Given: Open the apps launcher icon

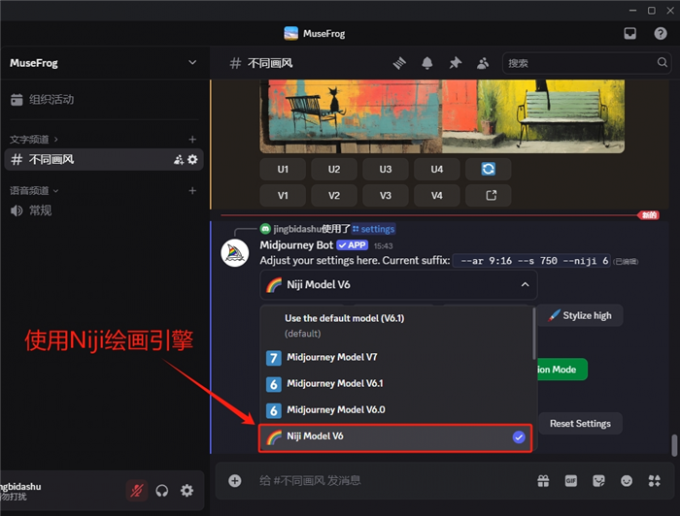Looking at the screenshot, I should (x=654, y=480).
